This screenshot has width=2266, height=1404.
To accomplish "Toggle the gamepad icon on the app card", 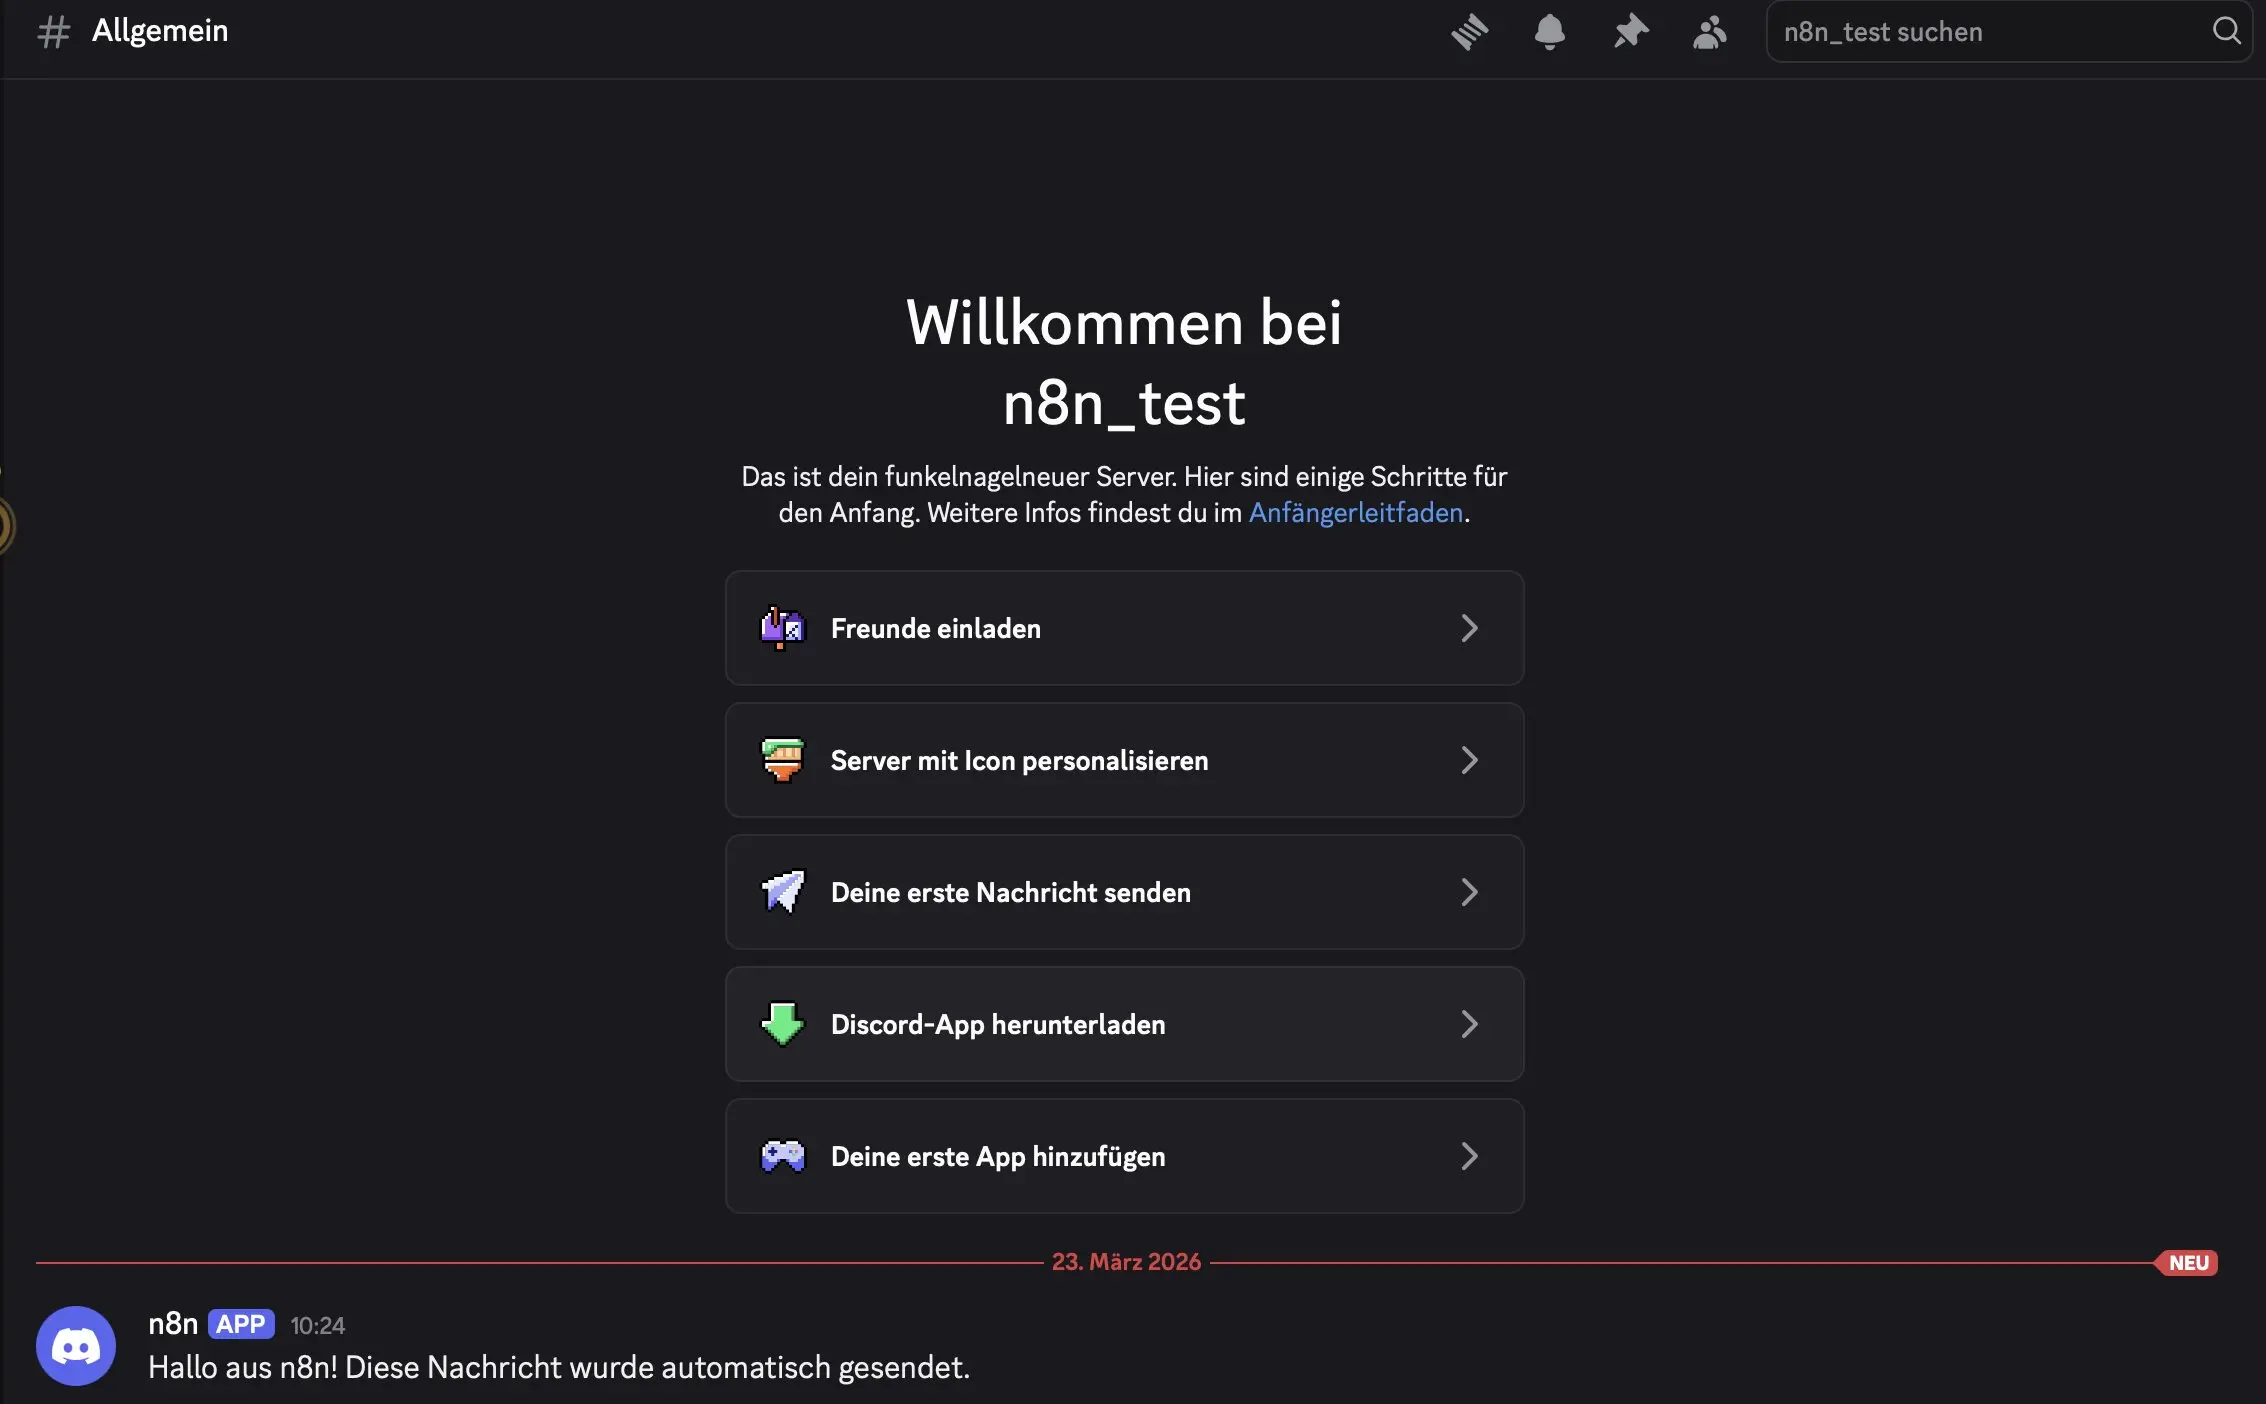I will (784, 1156).
